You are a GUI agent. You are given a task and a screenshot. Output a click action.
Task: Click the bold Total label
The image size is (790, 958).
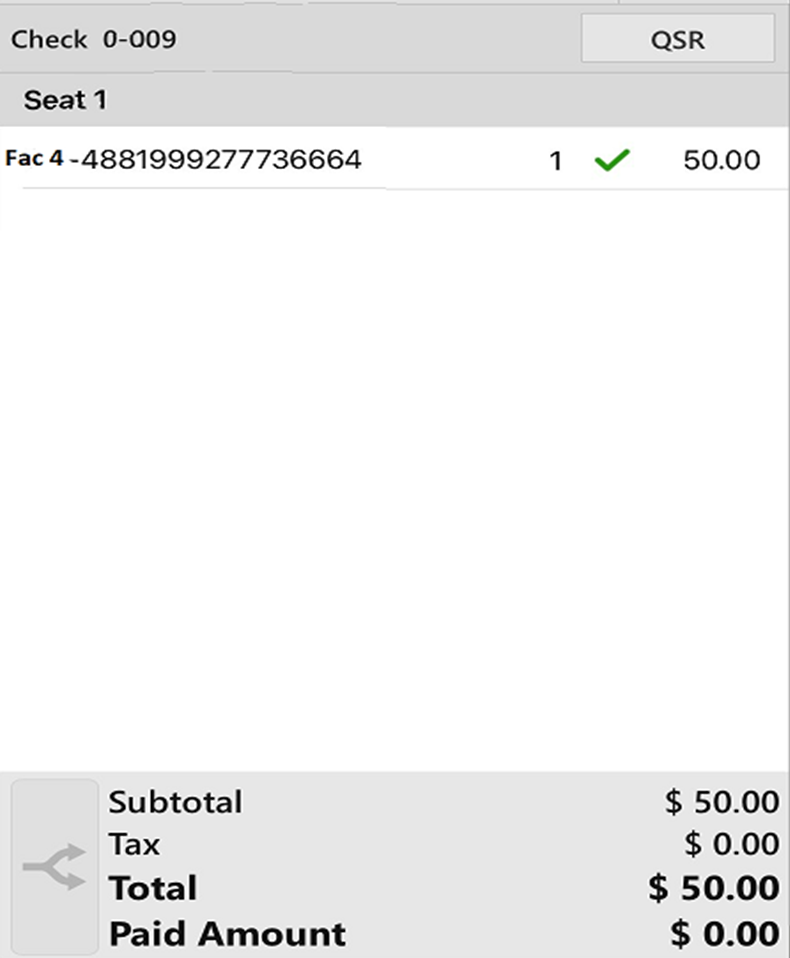point(153,888)
